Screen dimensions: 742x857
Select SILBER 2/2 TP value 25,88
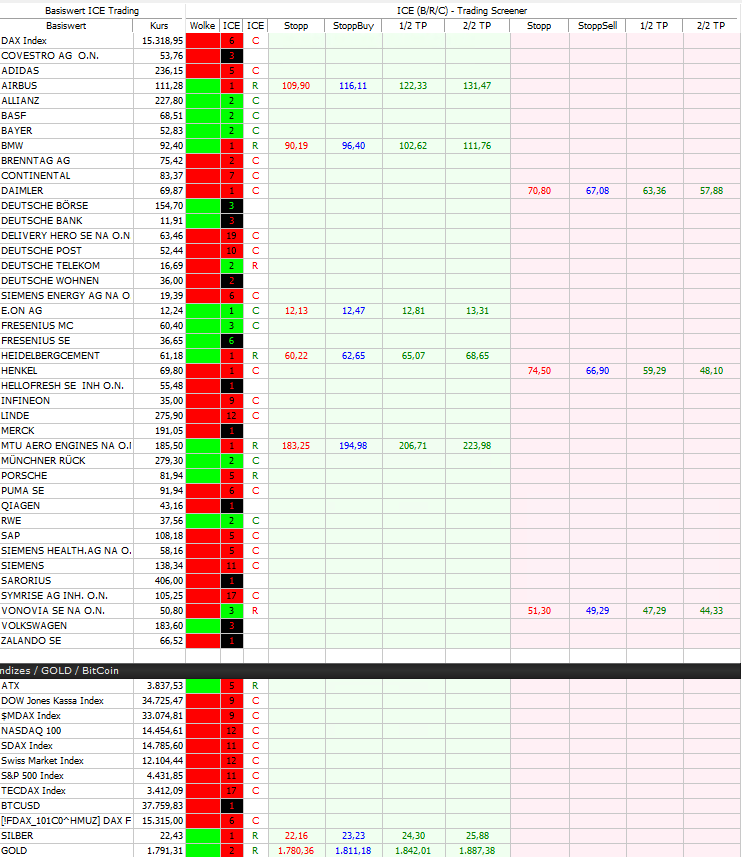click(x=477, y=836)
